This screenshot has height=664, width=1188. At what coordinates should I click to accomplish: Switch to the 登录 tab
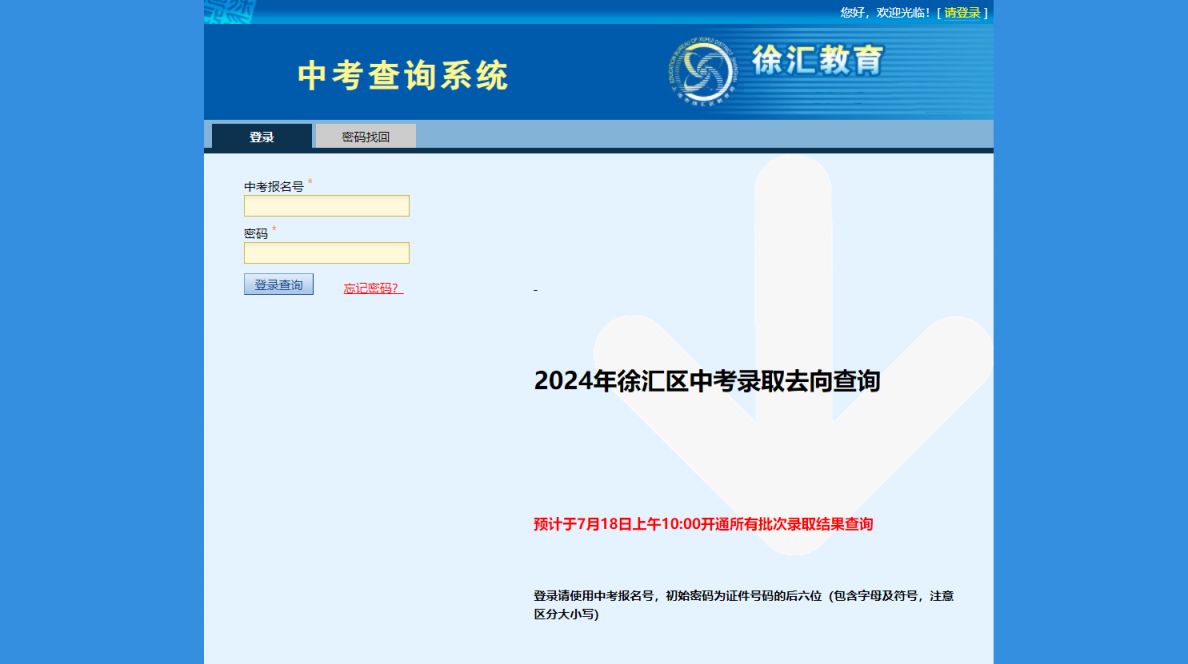(263, 136)
